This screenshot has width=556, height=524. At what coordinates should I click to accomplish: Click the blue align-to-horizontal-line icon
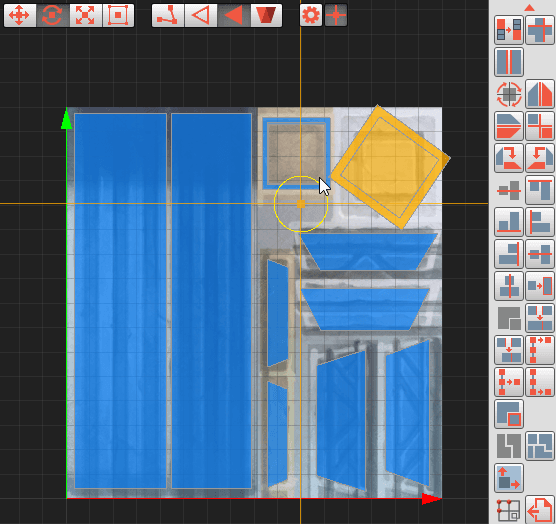540,254
